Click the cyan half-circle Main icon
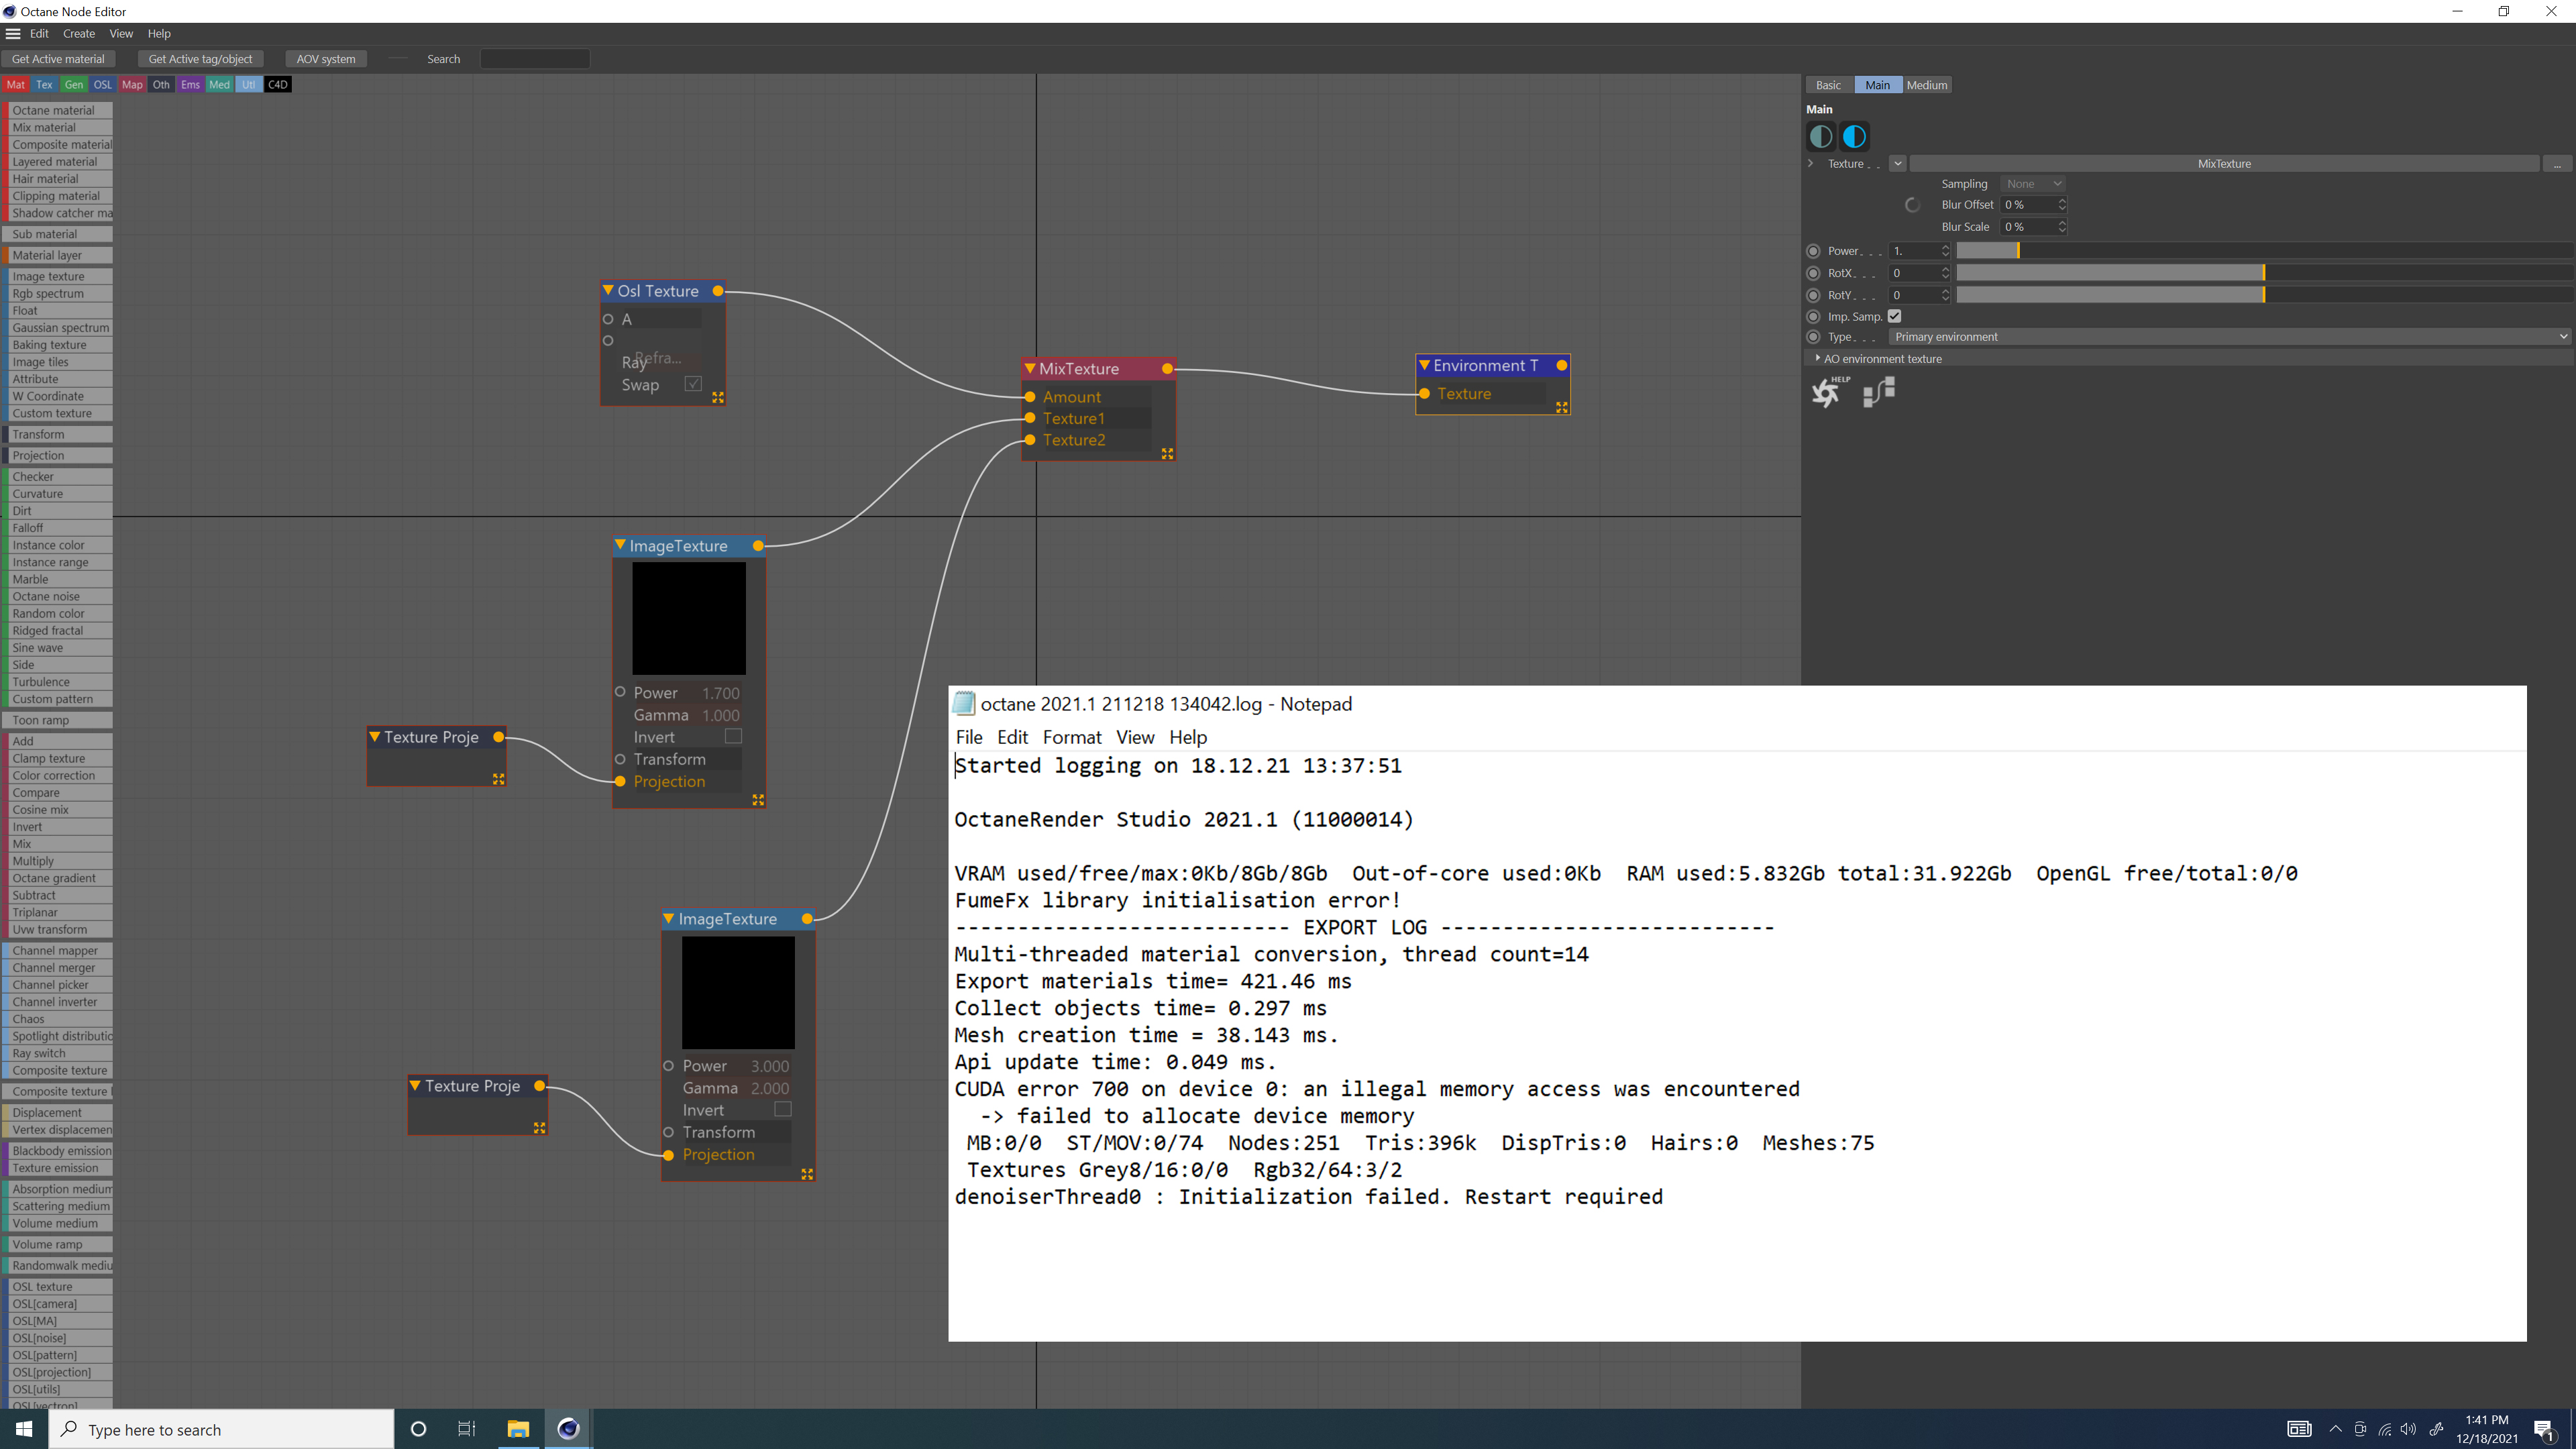This screenshot has height=1449, width=2576. coord(1854,136)
